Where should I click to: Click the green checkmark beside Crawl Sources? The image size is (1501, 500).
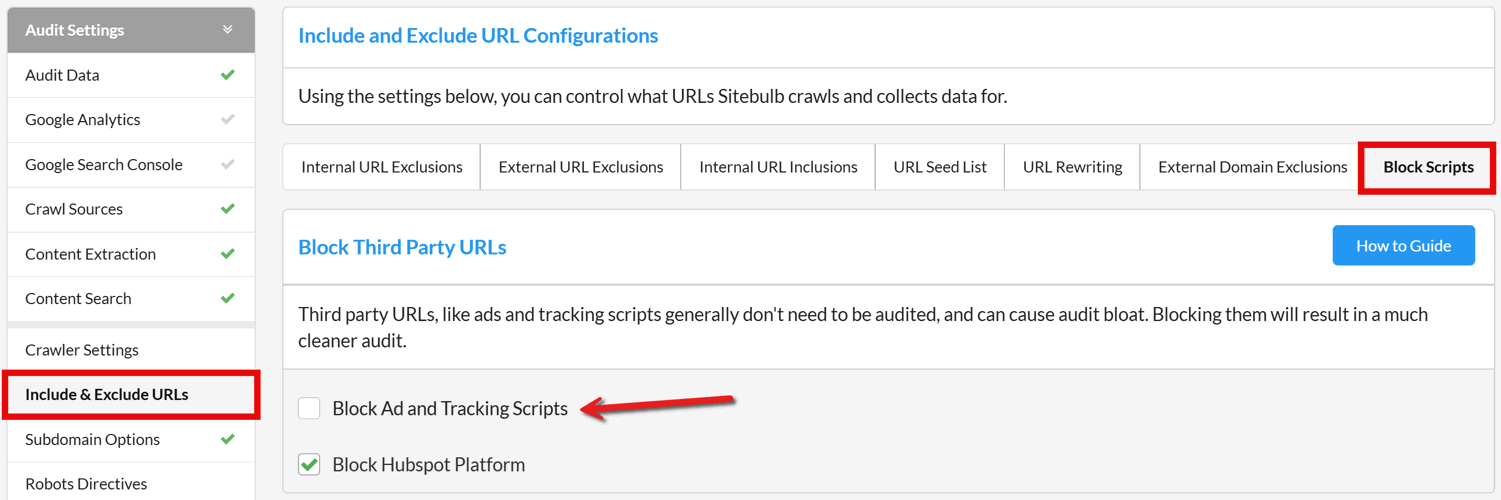pos(228,209)
